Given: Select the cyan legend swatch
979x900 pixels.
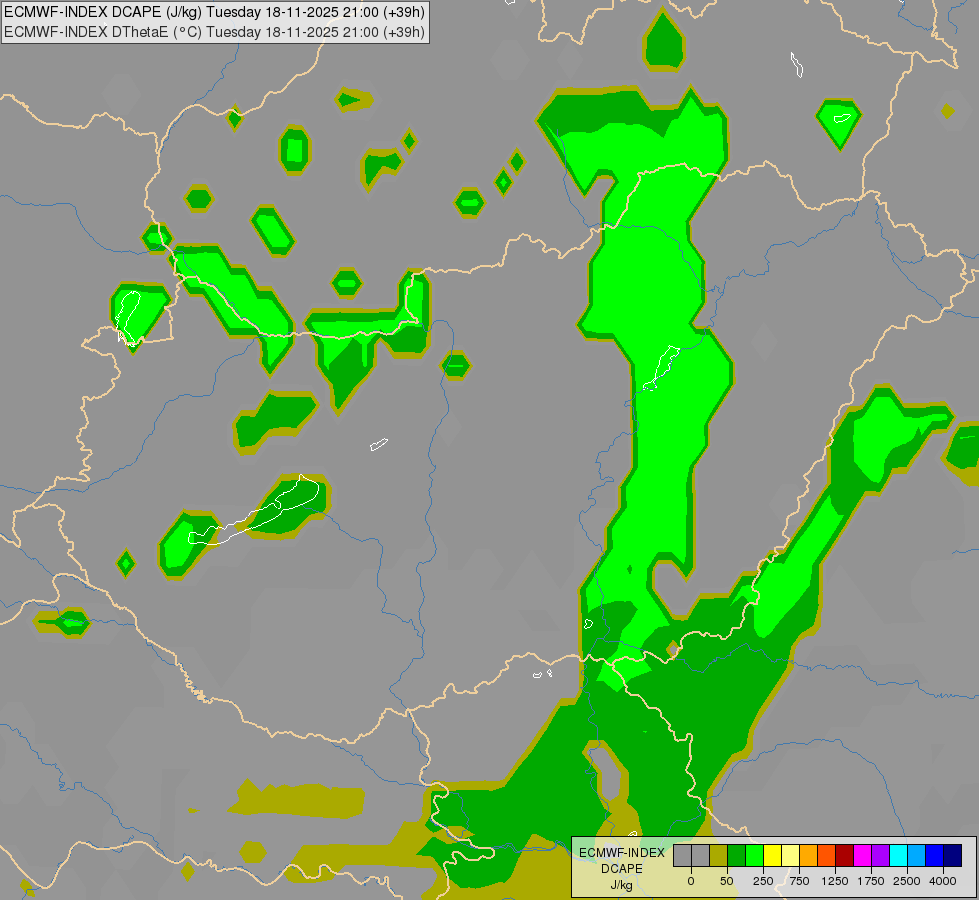Looking at the screenshot, I should [x=900, y=855].
